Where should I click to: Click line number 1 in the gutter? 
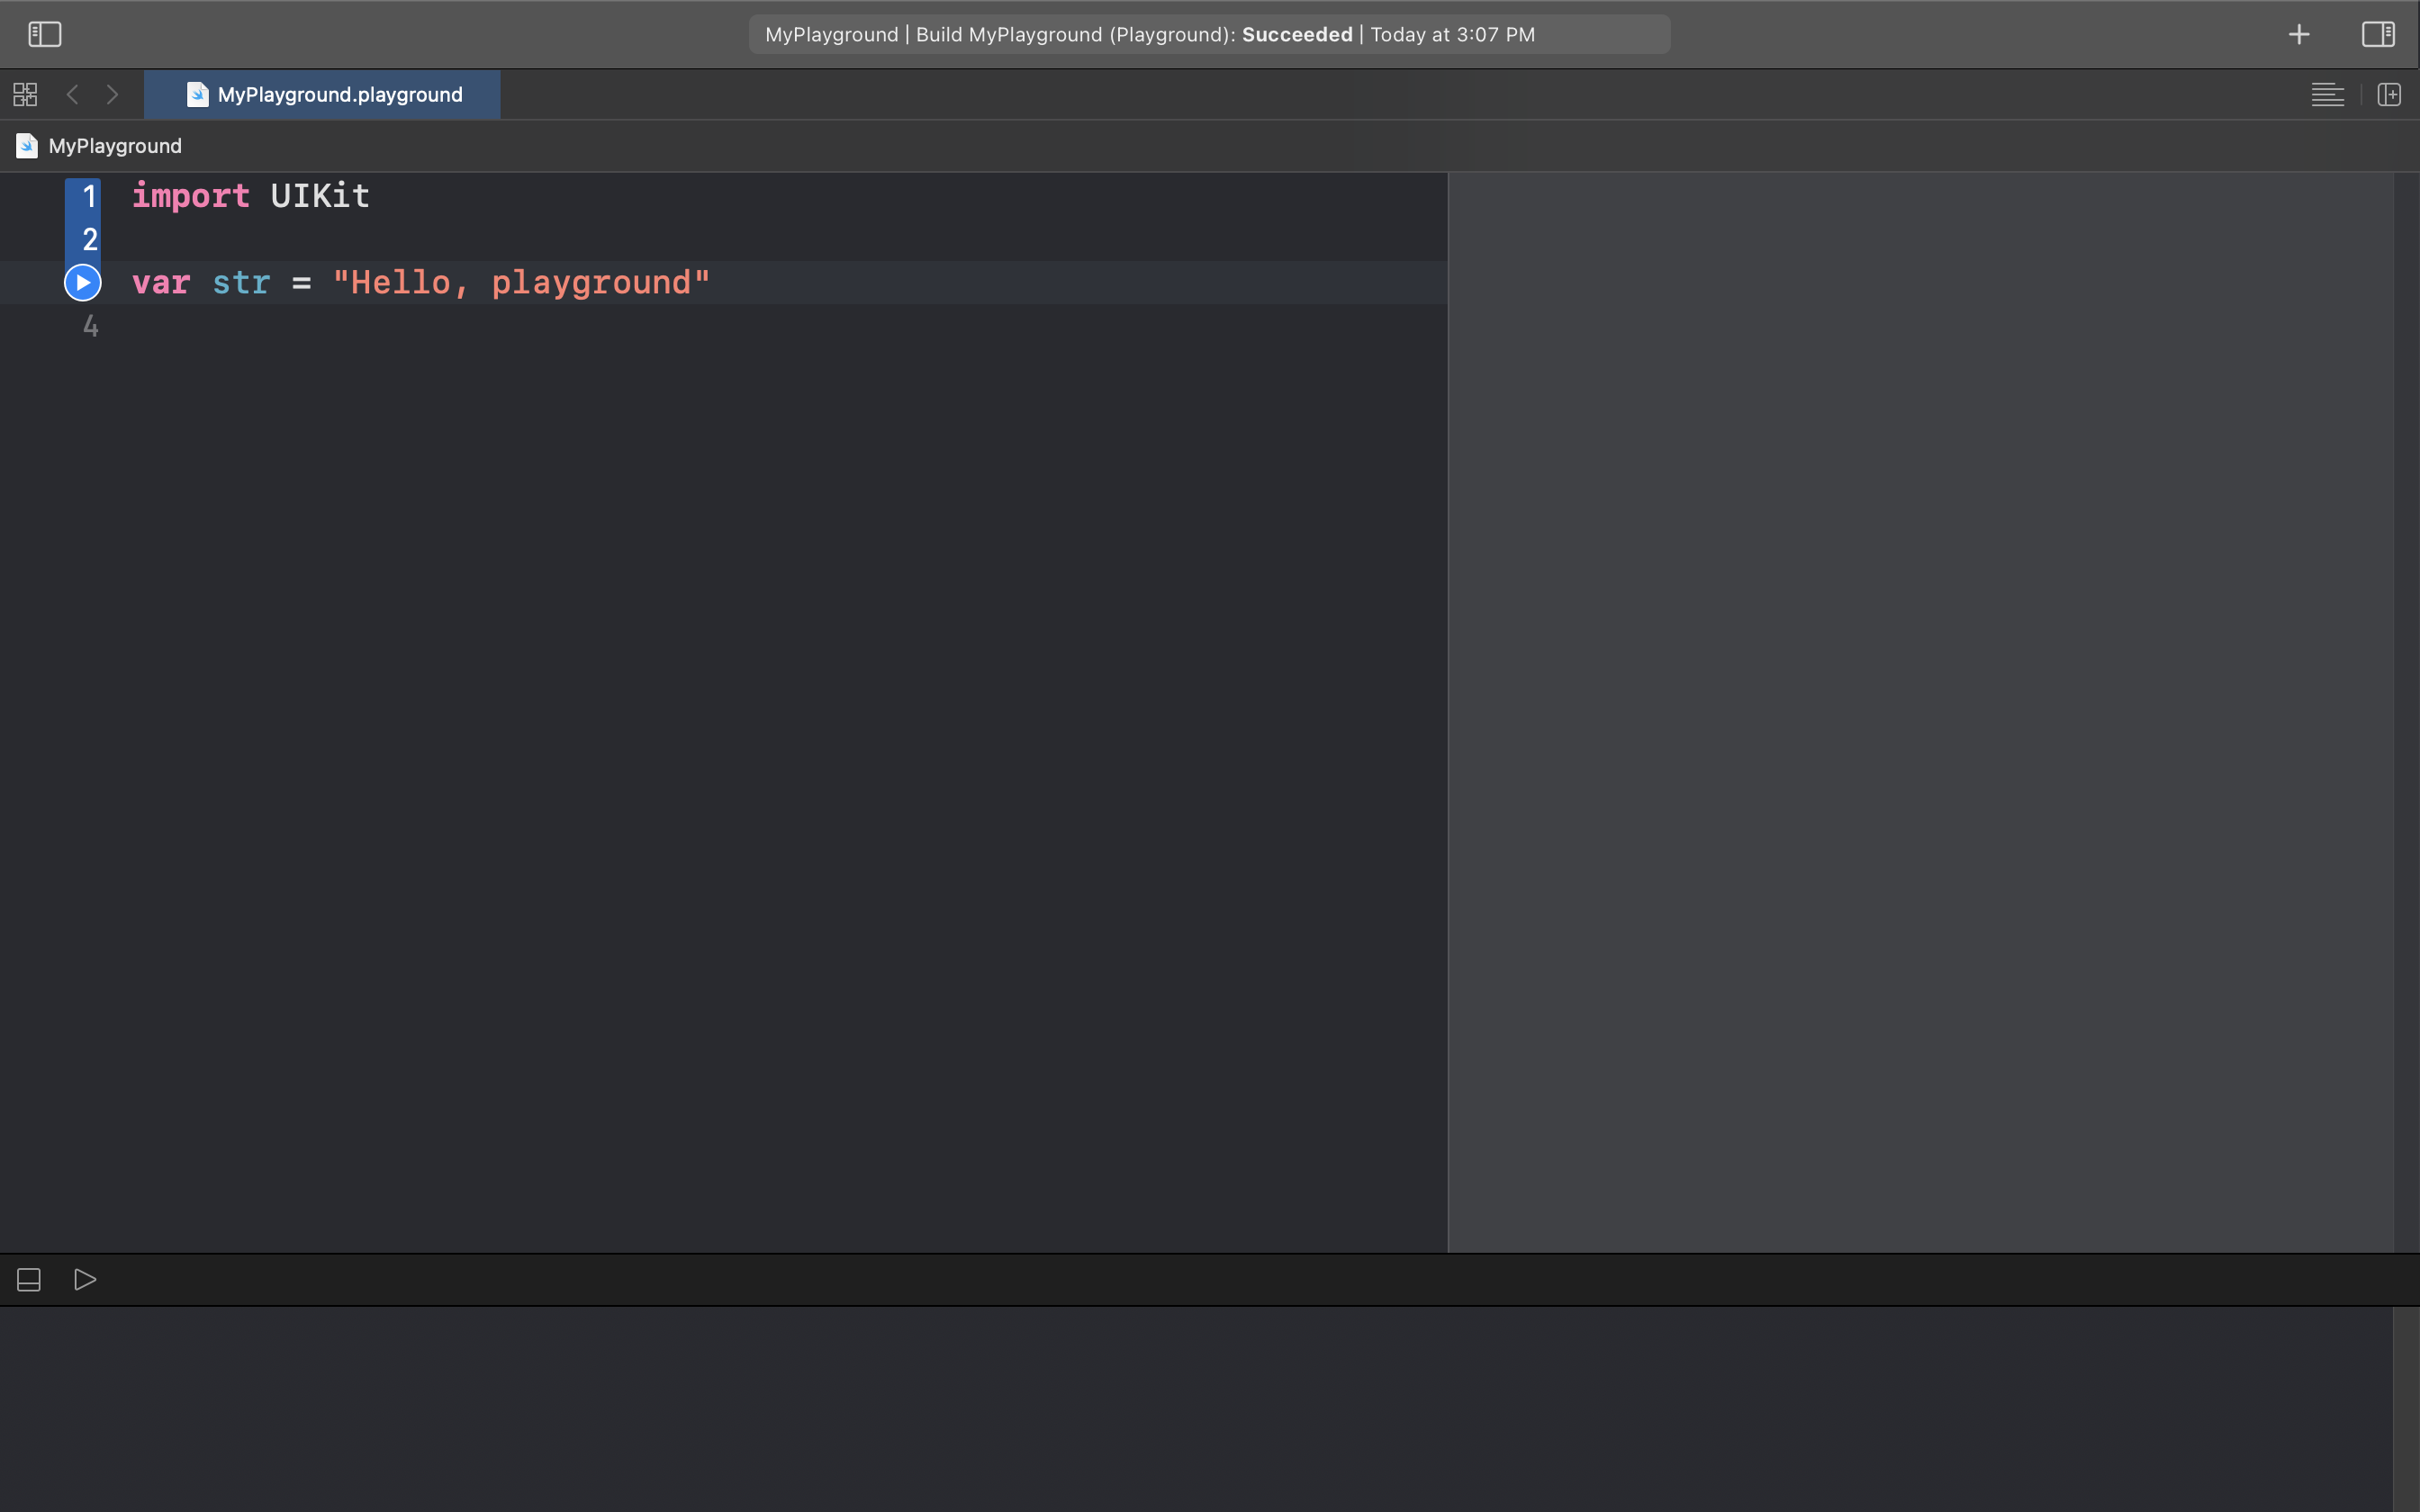point(89,196)
